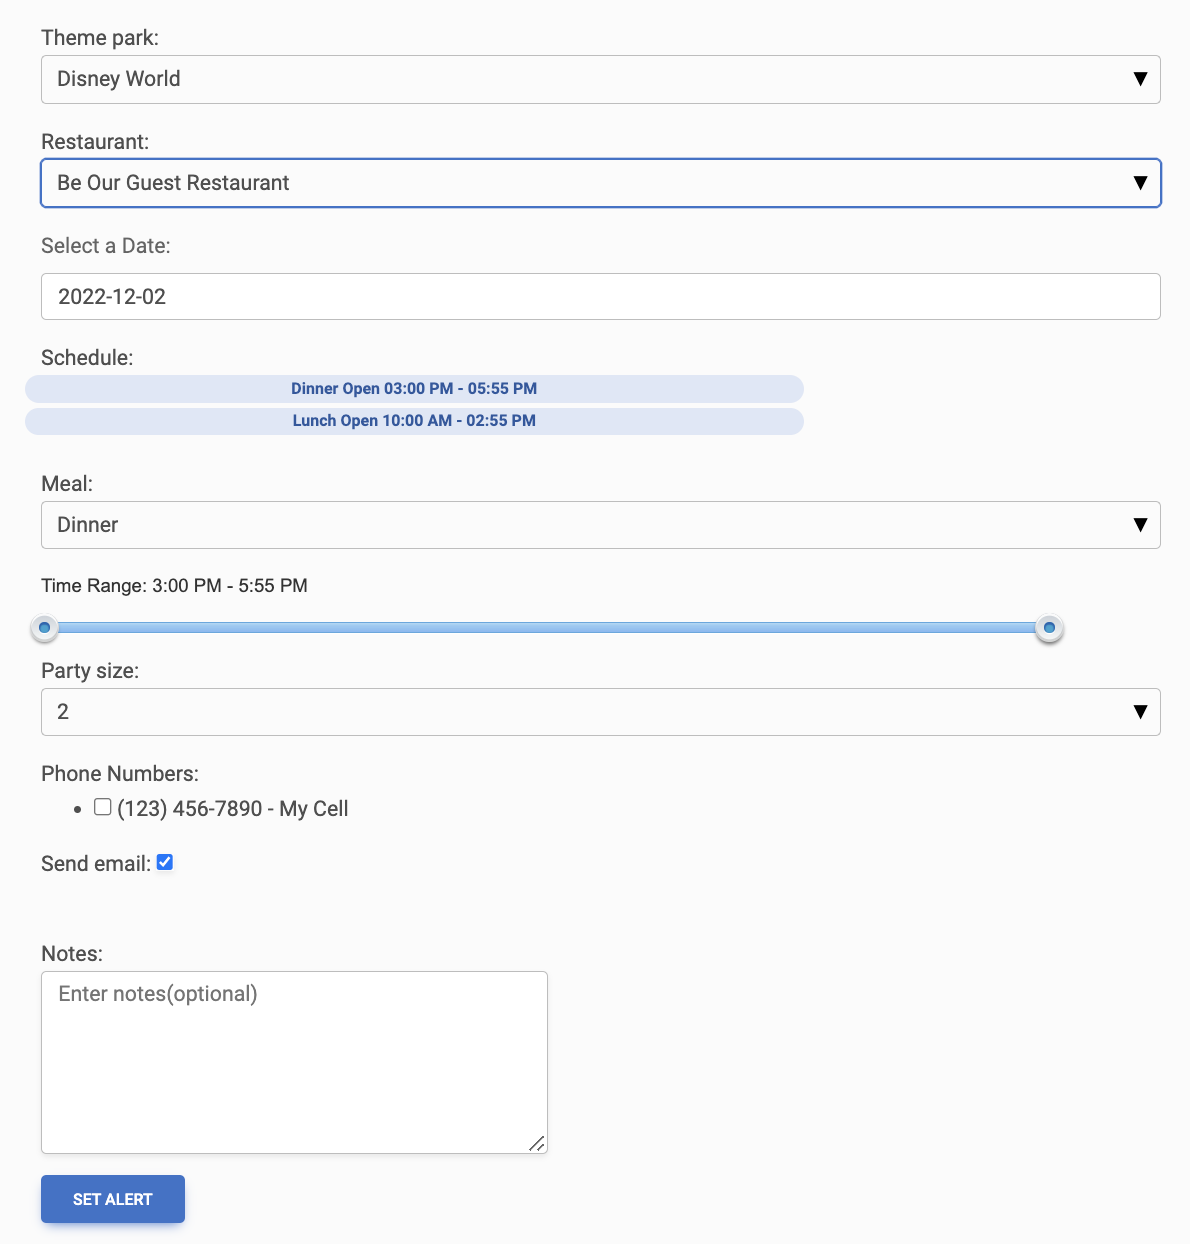The height and width of the screenshot is (1244, 1190).
Task: Open the Party size dropdown showing 2
Action: (600, 712)
